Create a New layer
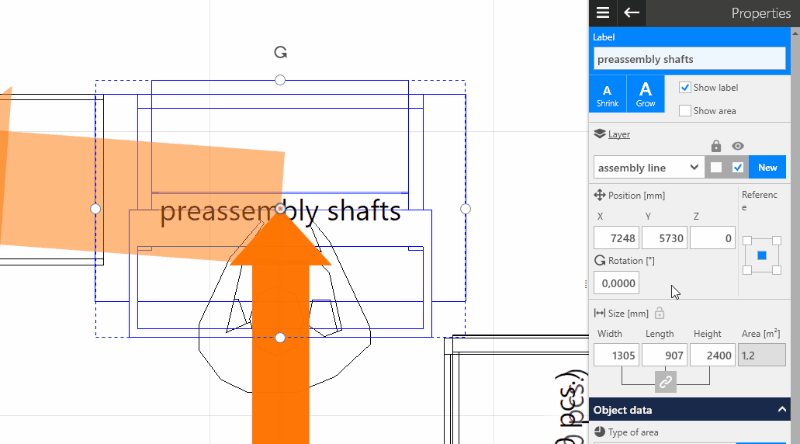The width and height of the screenshot is (800, 444). [767, 167]
